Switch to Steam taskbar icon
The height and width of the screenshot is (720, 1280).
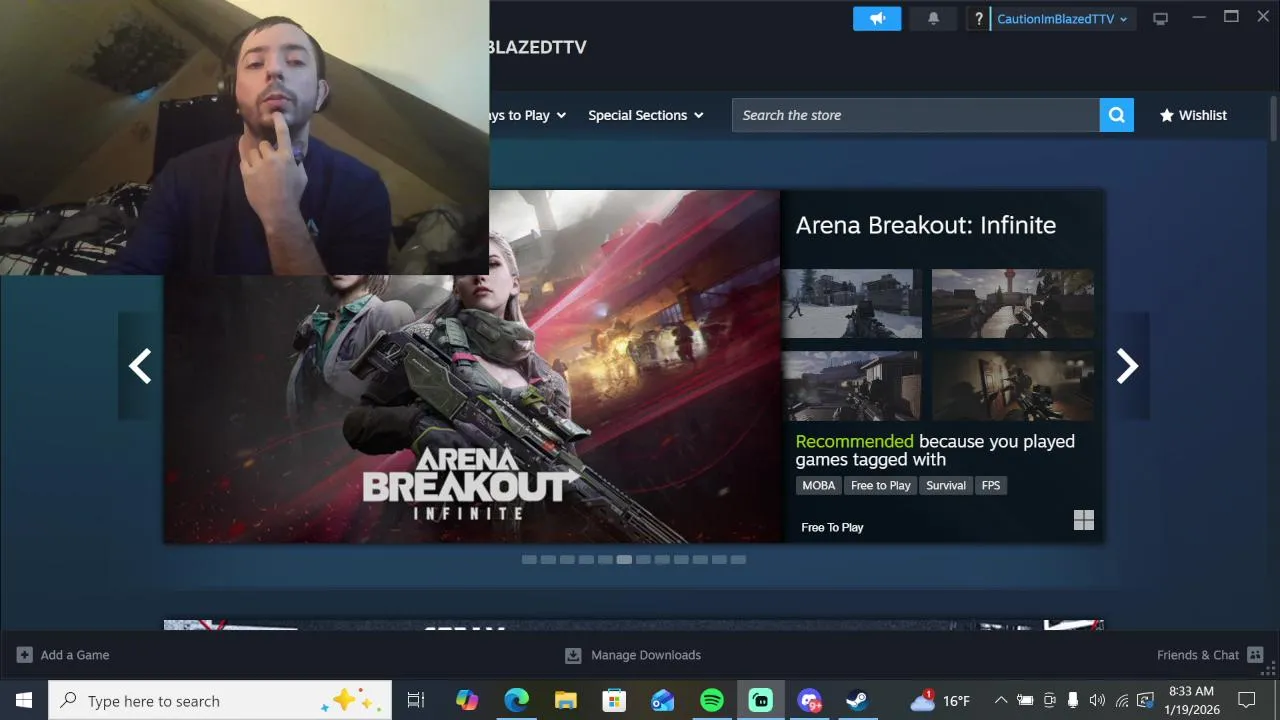pyautogui.click(x=858, y=700)
